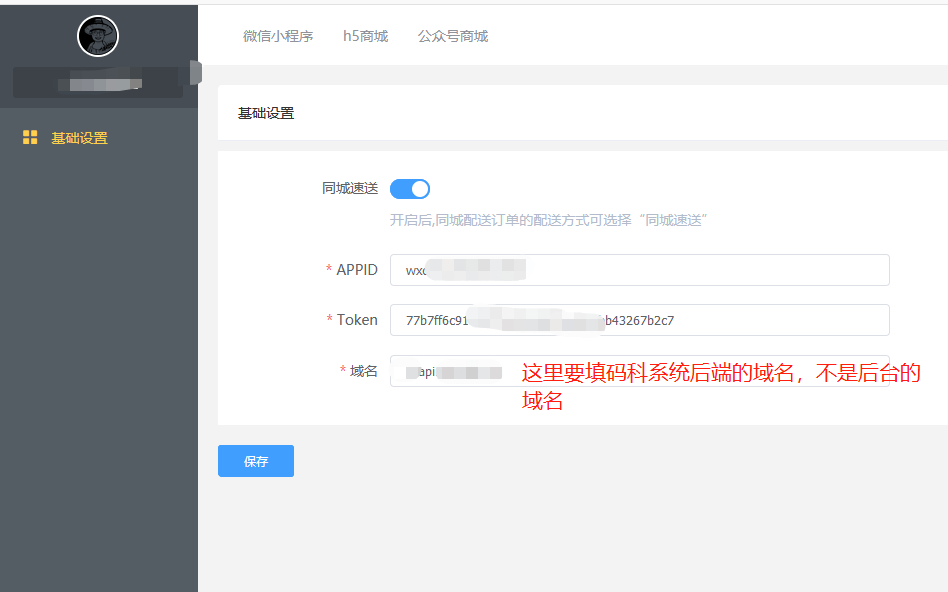Switch to the h5商城 tab
The height and width of the screenshot is (592, 948).
click(365, 36)
